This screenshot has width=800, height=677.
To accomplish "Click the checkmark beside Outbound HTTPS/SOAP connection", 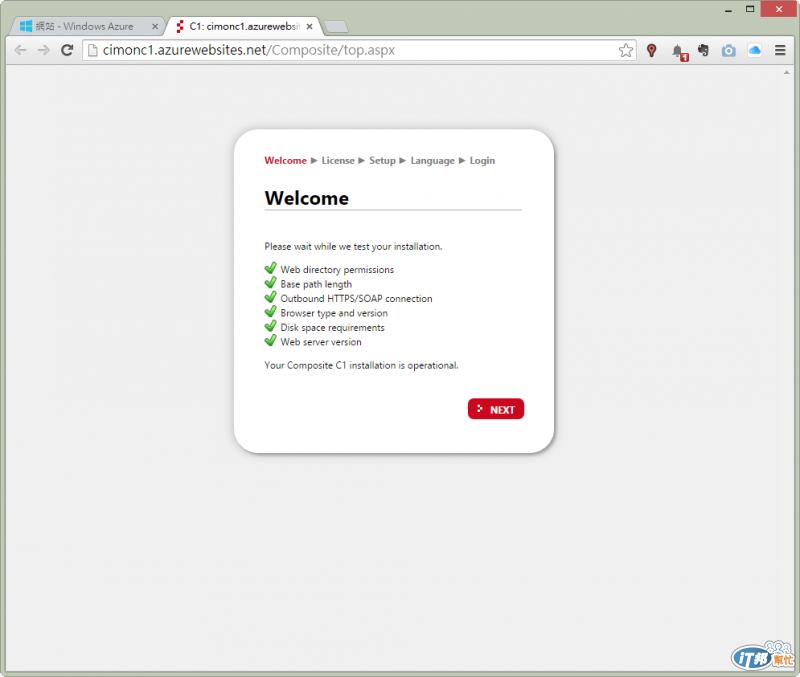I will [x=270, y=297].
